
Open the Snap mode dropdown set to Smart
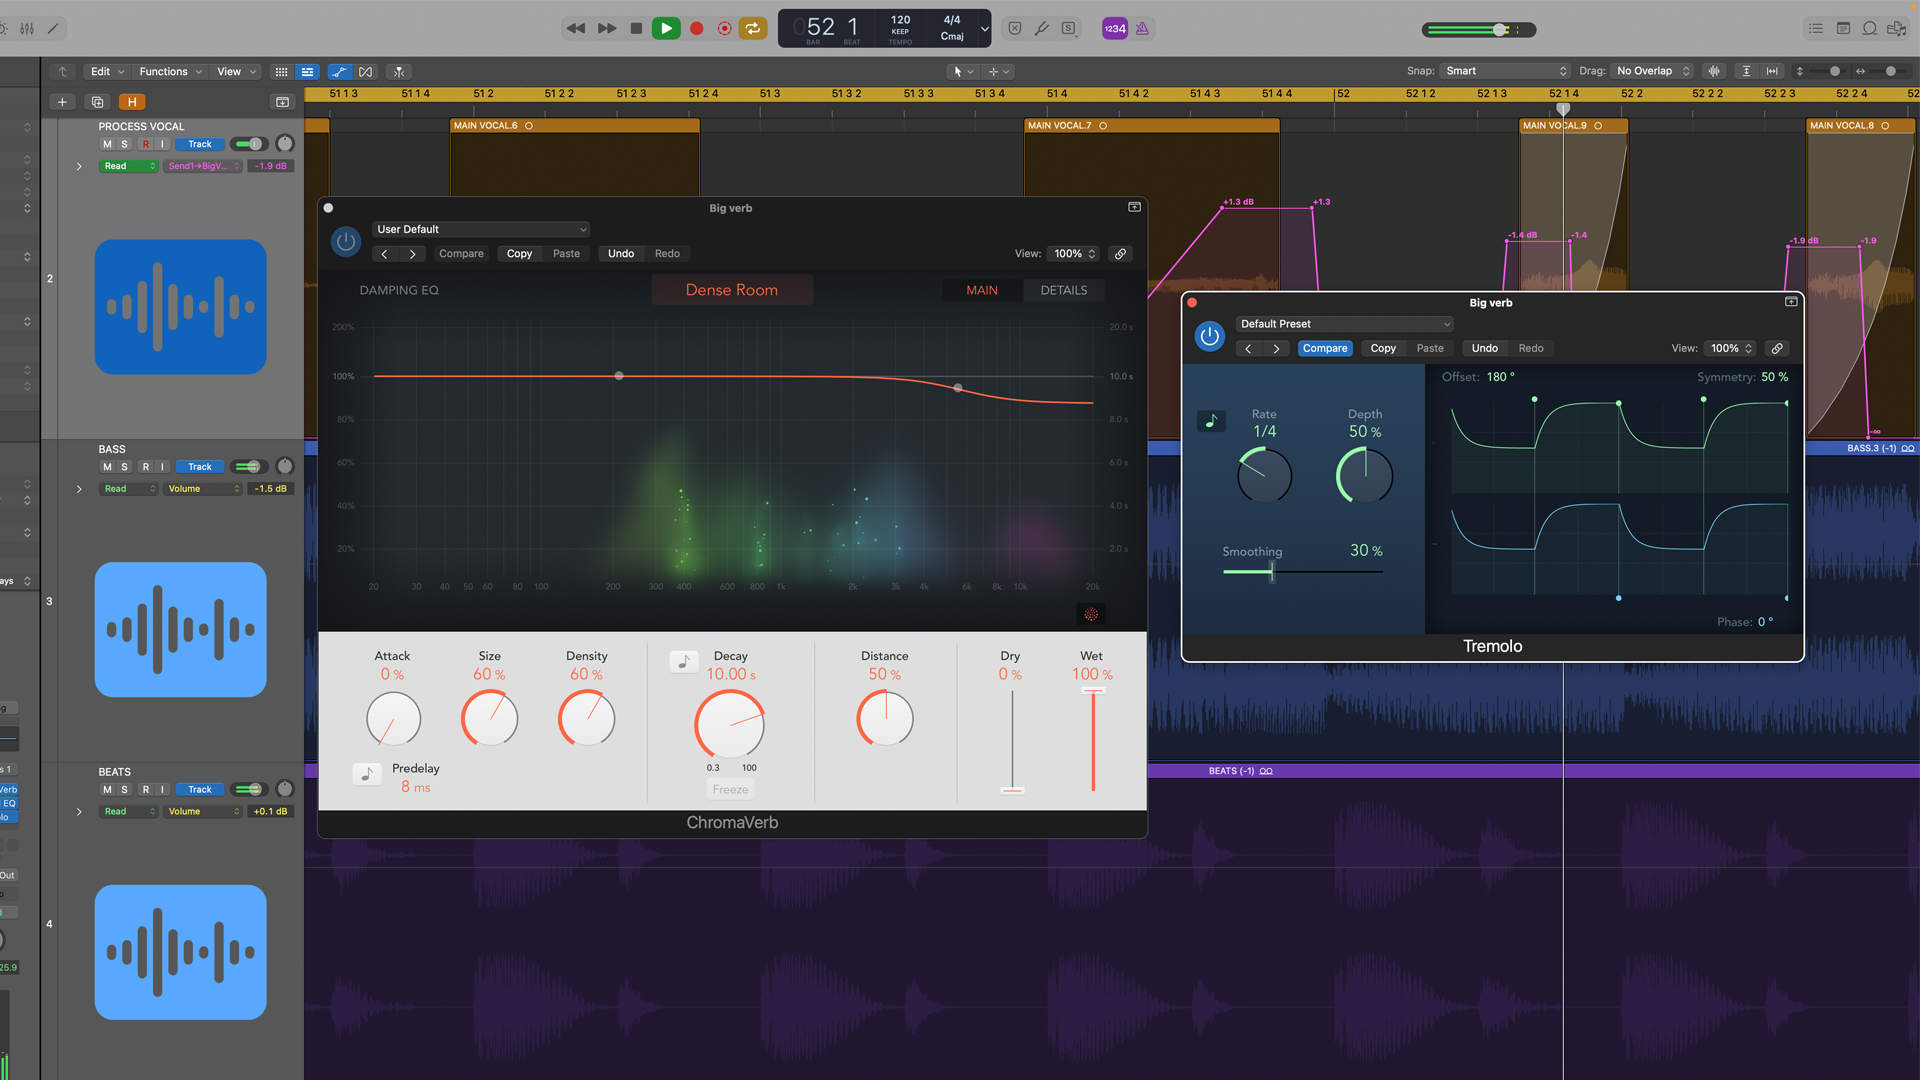click(x=1505, y=71)
